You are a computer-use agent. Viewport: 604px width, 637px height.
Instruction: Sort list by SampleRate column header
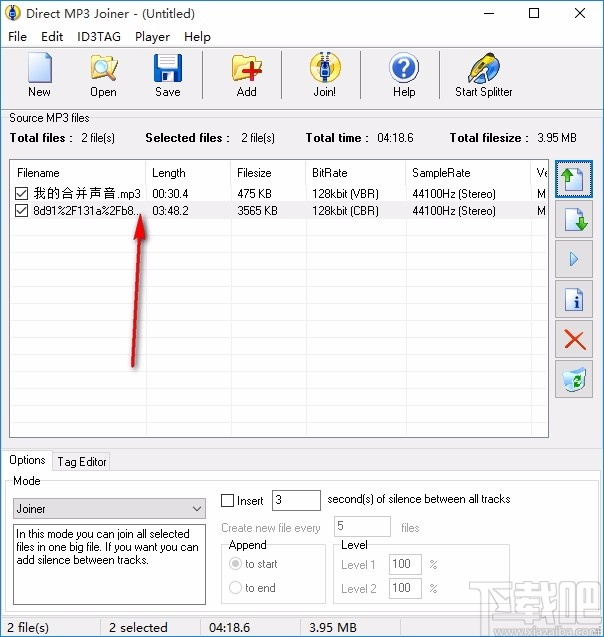tap(468, 173)
